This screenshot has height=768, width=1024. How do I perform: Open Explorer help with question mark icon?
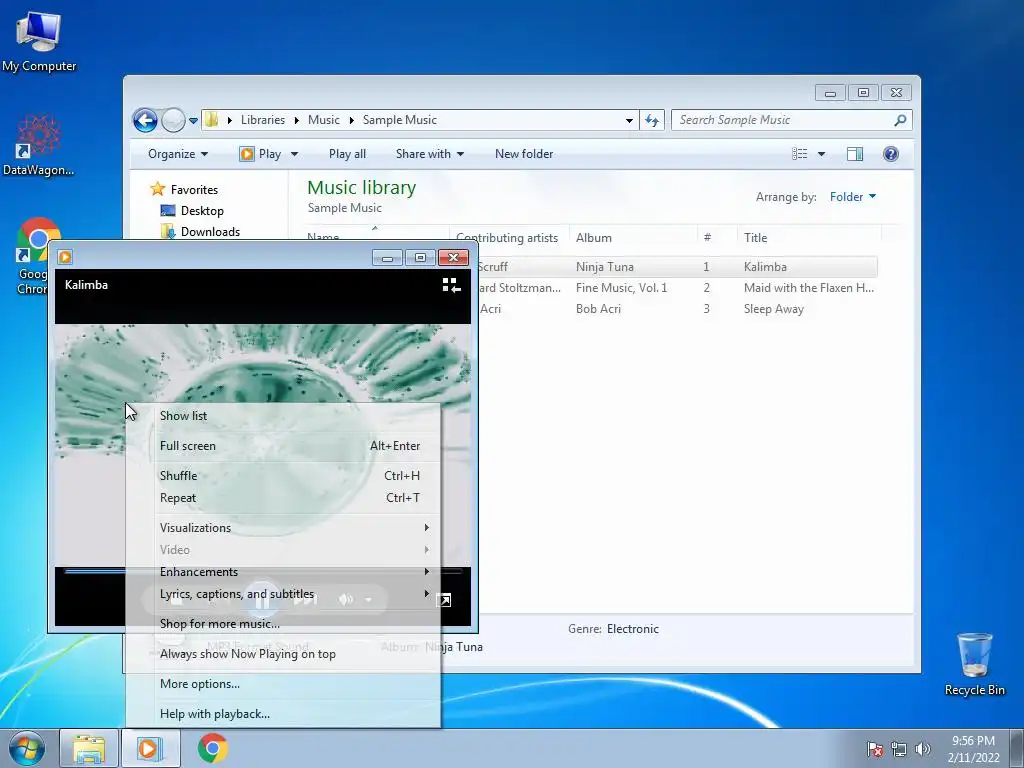coord(891,154)
